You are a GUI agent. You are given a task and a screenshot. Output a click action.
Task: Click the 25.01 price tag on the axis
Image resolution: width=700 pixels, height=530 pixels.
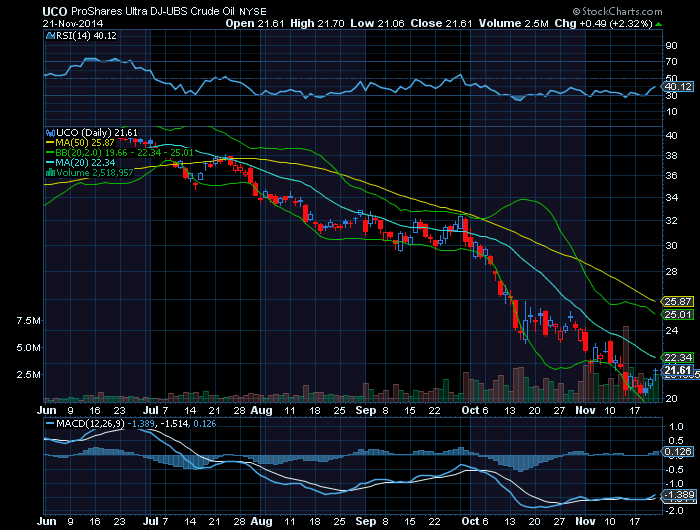coord(678,314)
